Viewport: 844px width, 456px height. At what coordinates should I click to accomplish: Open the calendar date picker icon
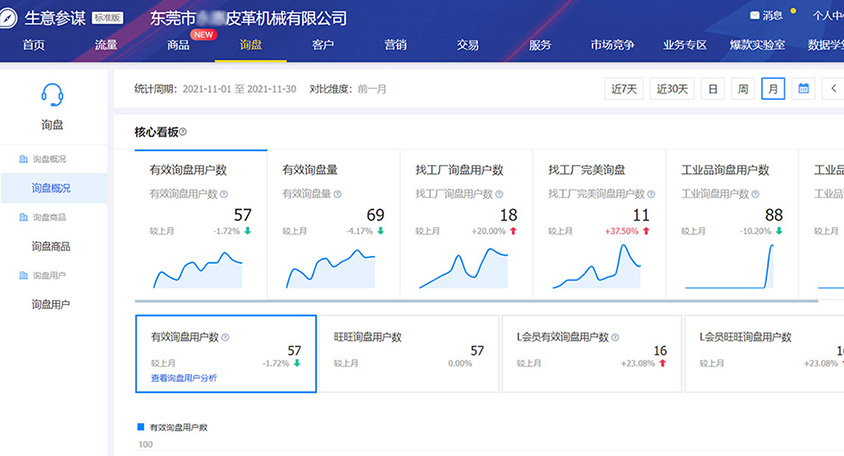(x=803, y=88)
